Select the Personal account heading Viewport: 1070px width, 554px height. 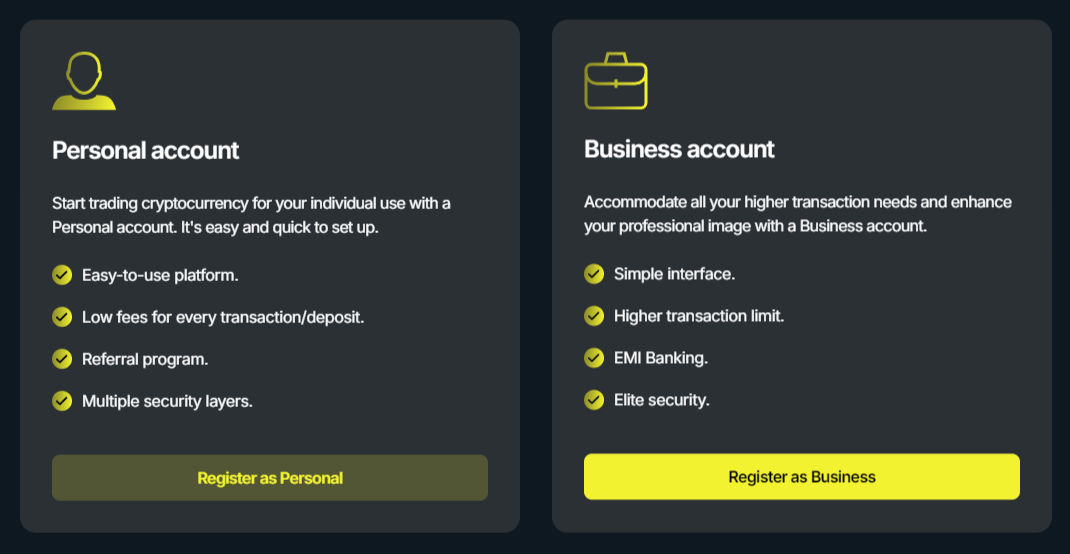click(146, 151)
